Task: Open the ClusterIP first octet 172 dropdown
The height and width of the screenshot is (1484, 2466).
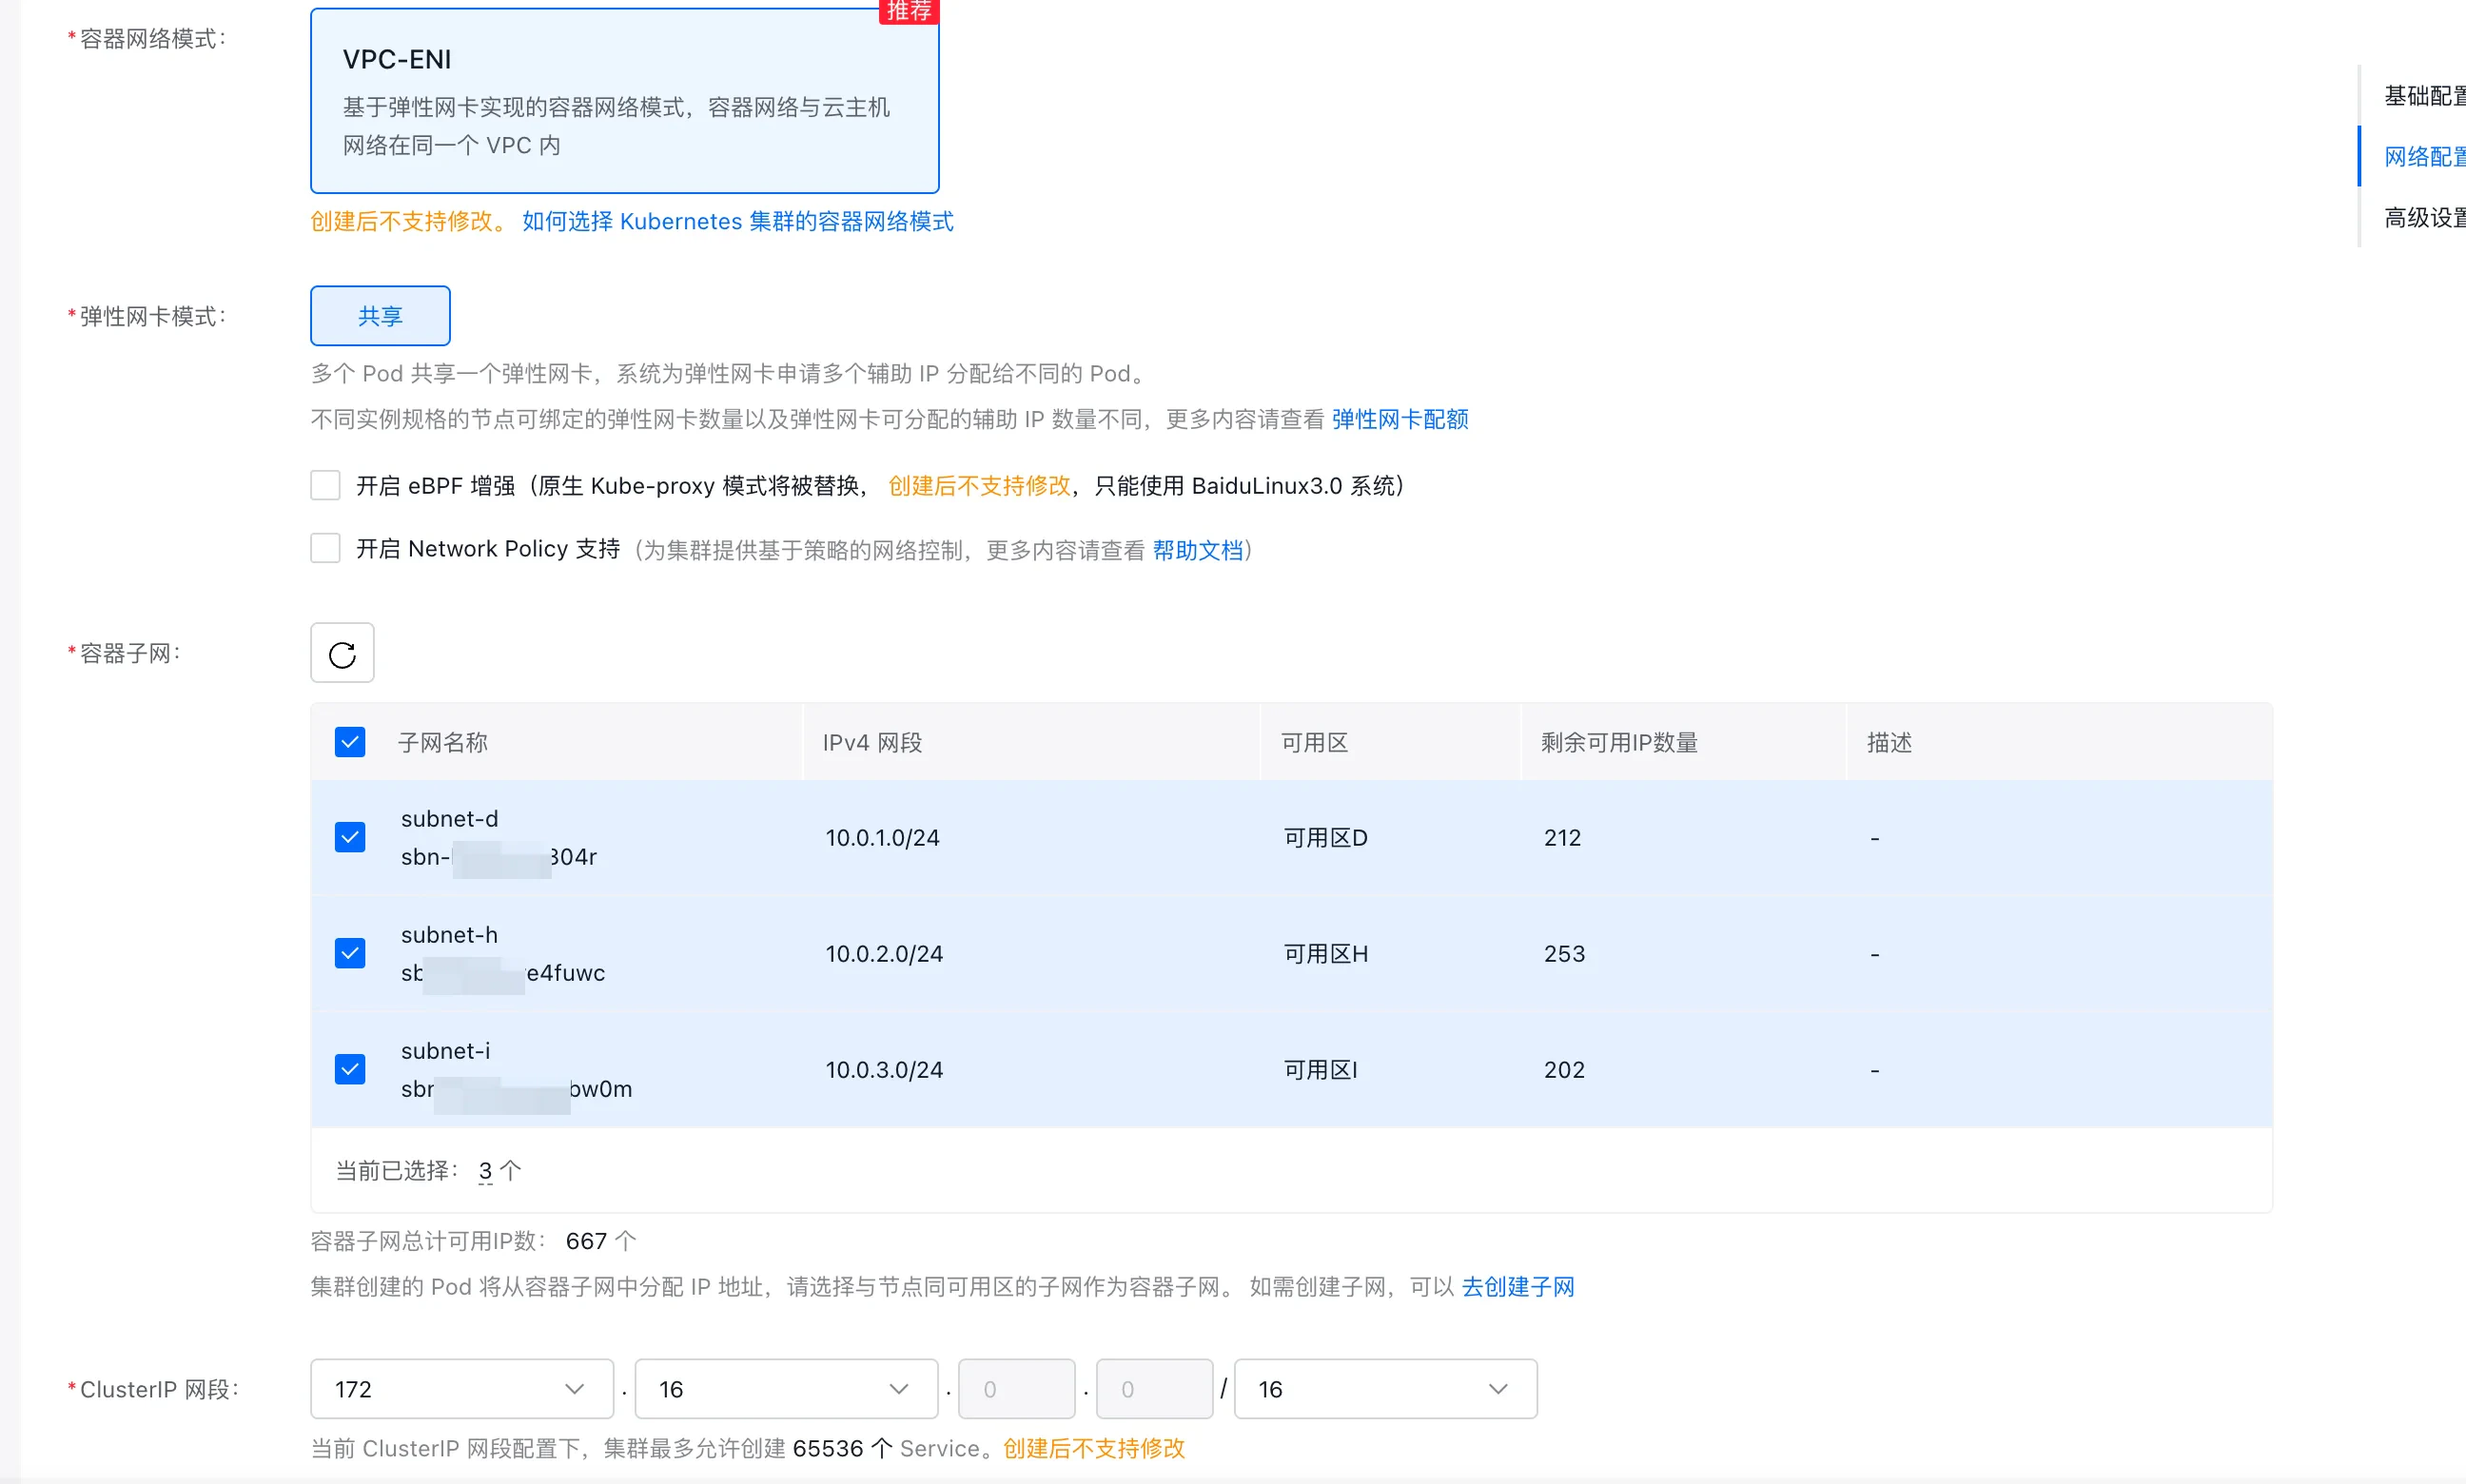Action: (x=461, y=1388)
